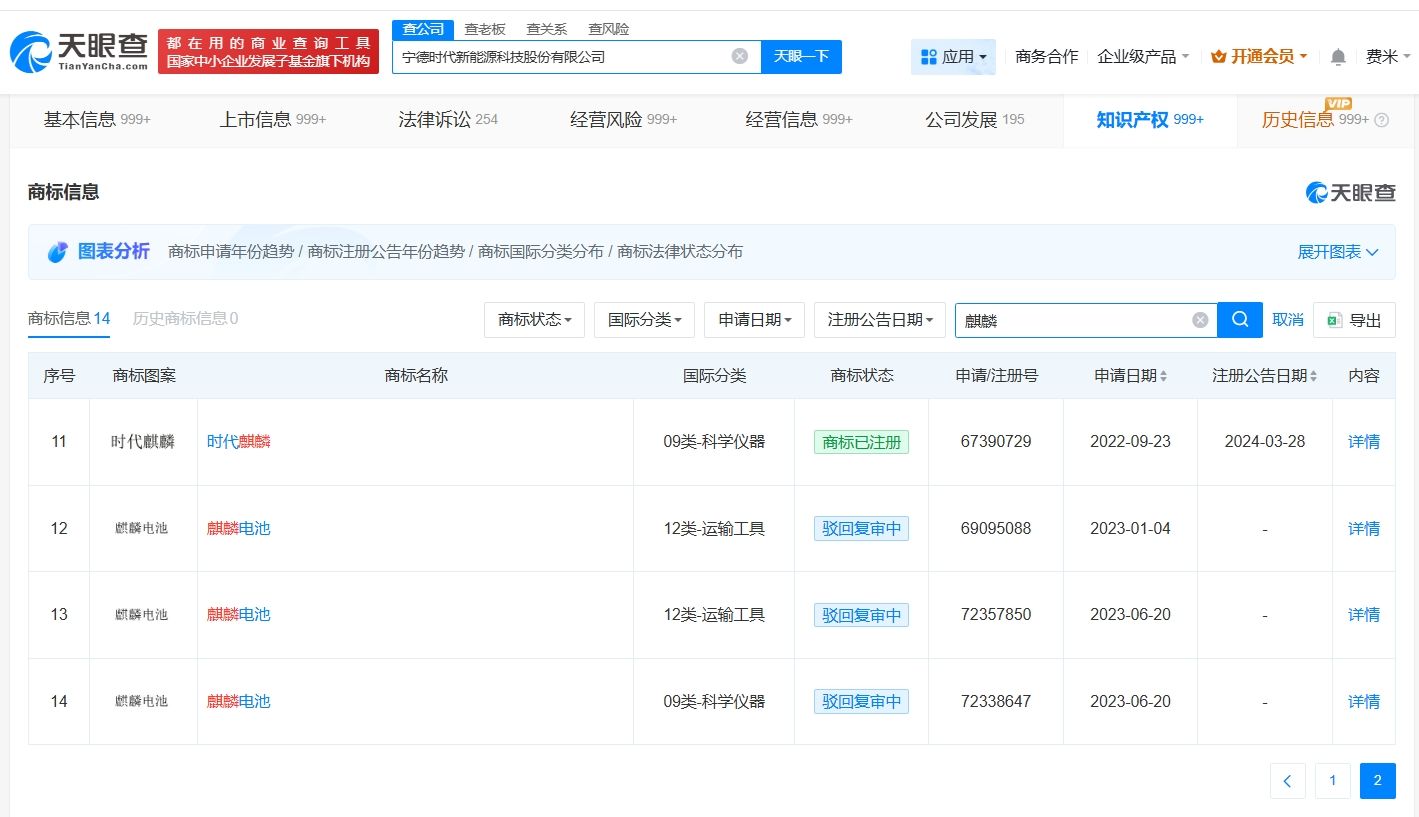This screenshot has height=817, width=1419.
Task: Click the magnifier search button for trademarks
Action: [1240, 320]
